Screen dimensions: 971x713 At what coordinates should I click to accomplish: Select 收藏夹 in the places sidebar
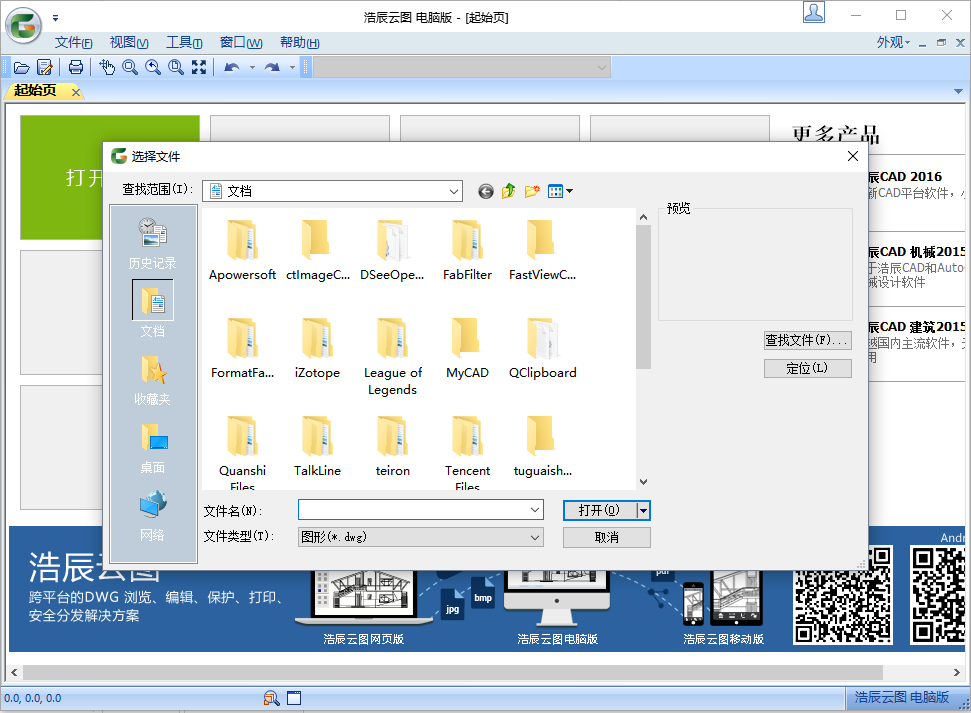(152, 380)
